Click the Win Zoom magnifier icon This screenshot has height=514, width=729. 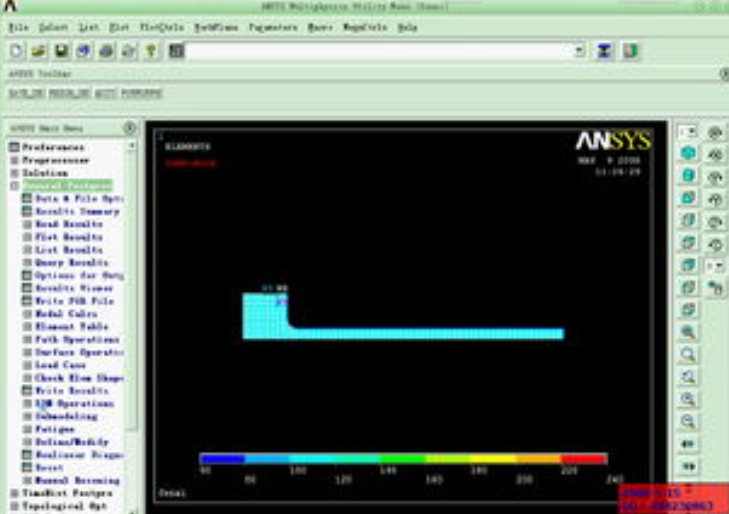pos(688,377)
